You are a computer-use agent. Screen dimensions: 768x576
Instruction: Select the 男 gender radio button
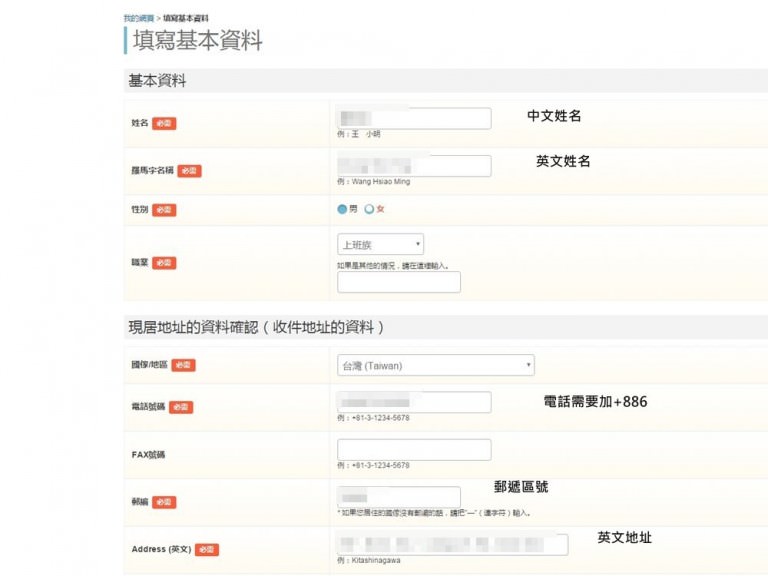point(342,209)
